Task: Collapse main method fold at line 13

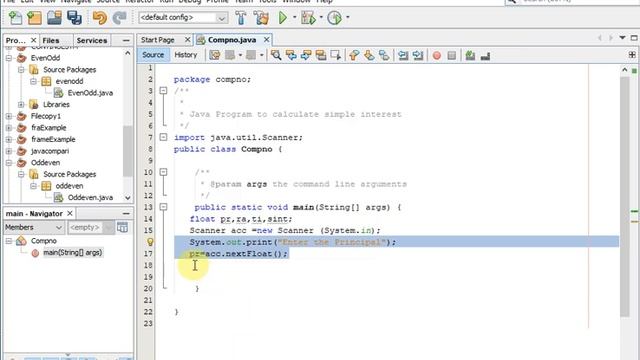Action: tap(163, 207)
